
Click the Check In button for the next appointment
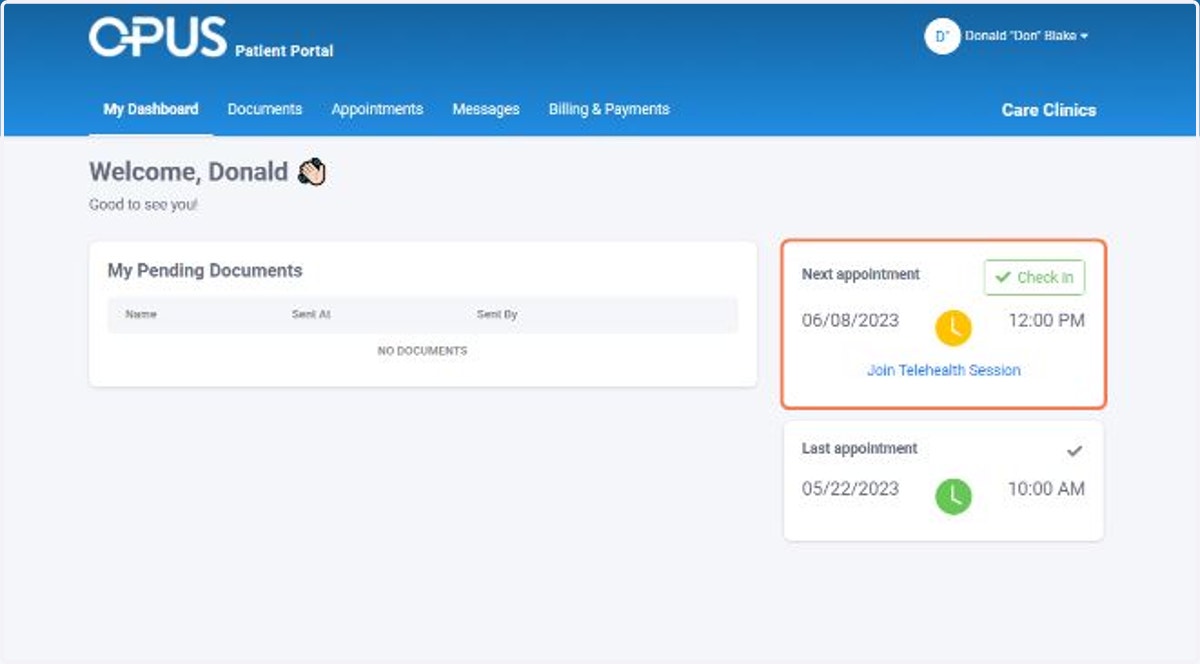pyautogui.click(x=1034, y=278)
